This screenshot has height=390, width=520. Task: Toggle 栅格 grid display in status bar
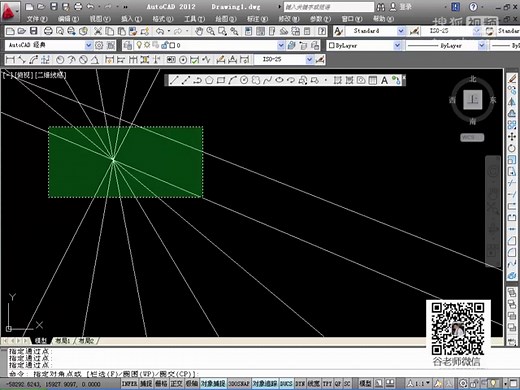pyautogui.click(x=161, y=384)
